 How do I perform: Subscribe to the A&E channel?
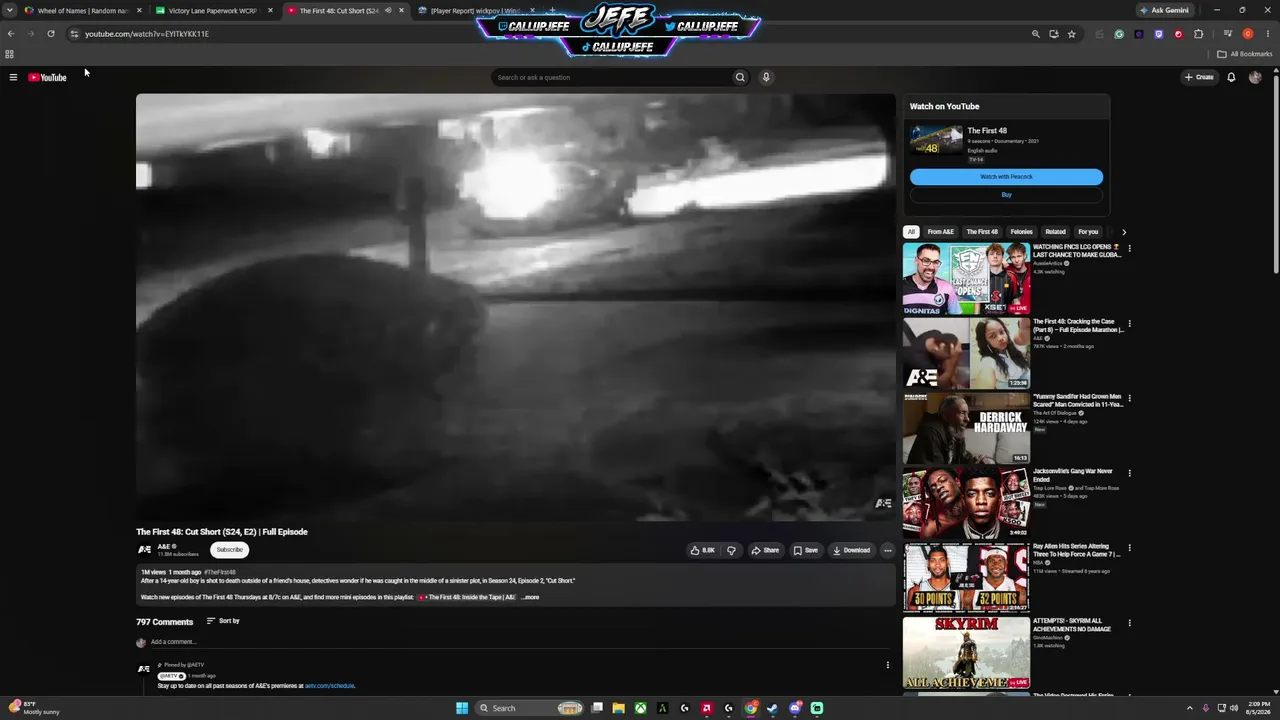(x=229, y=550)
